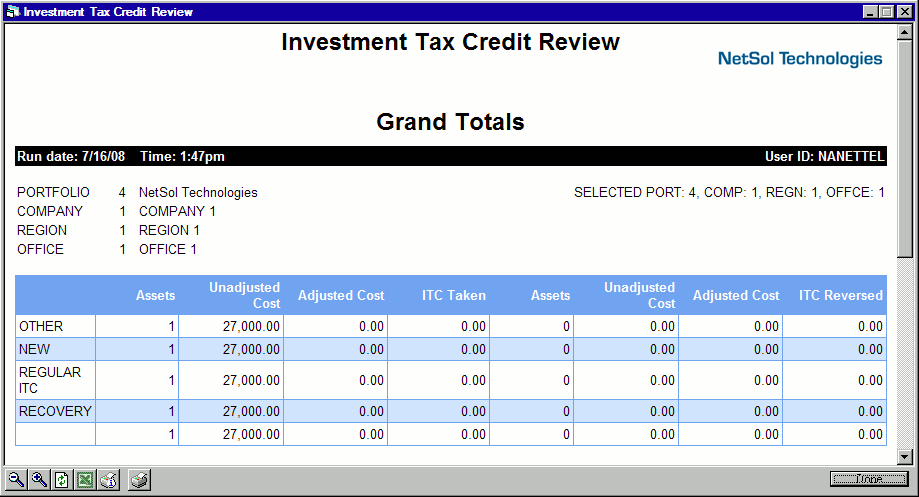The image size is (919, 497).
Task: Click the first Assets column header
Action: click(x=155, y=295)
